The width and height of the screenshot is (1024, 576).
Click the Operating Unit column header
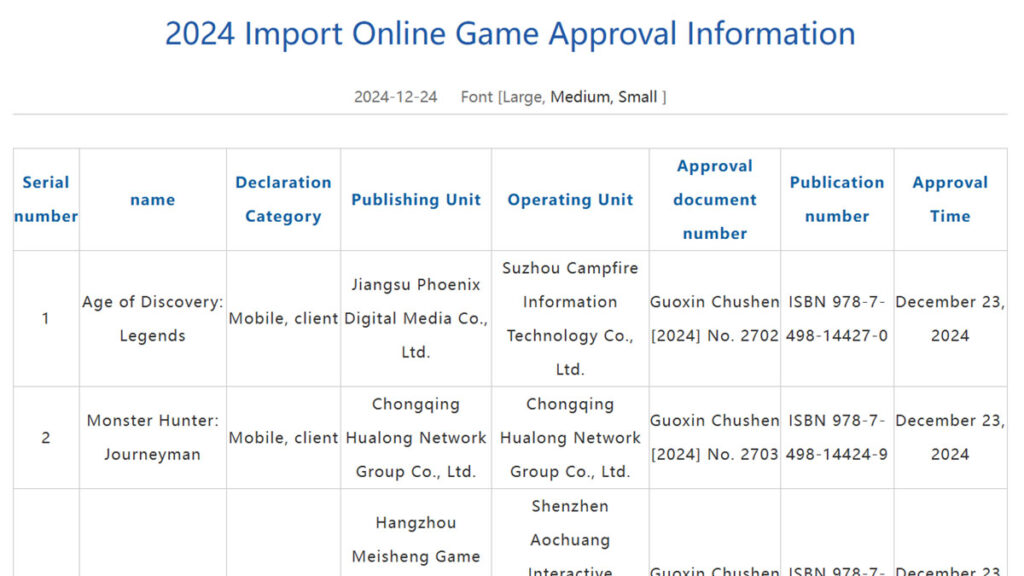pos(570,200)
